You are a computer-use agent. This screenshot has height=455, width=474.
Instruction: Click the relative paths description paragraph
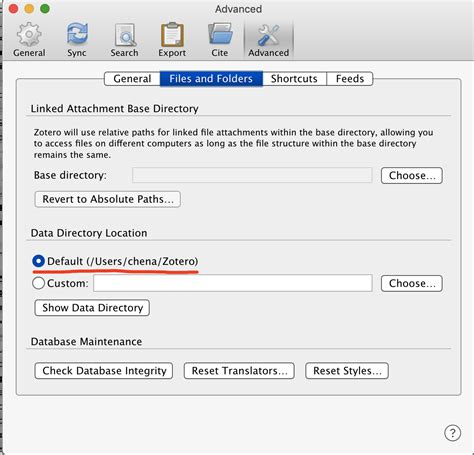coord(233,144)
